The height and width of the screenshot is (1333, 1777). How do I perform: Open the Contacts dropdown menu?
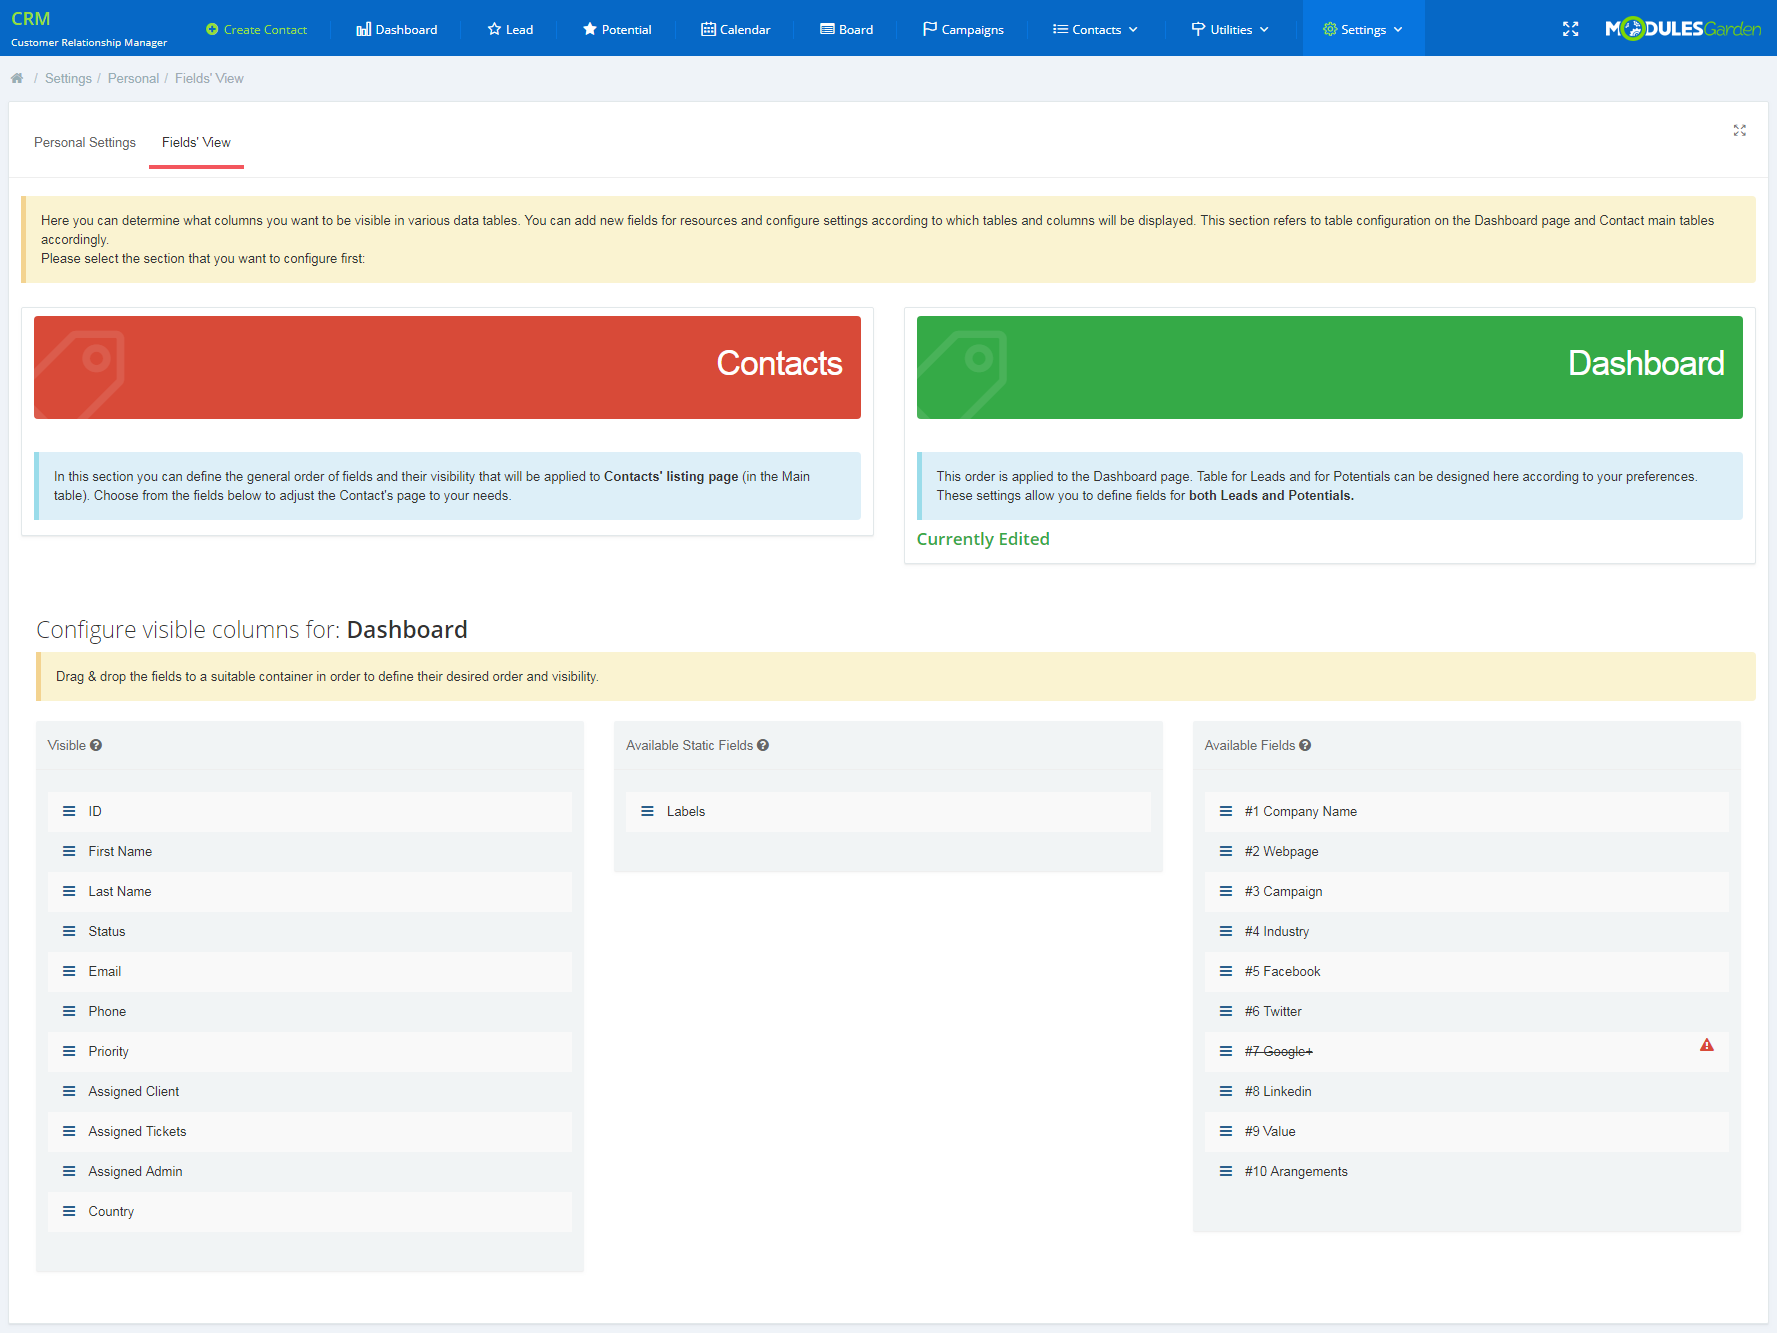pos(1095,29)
